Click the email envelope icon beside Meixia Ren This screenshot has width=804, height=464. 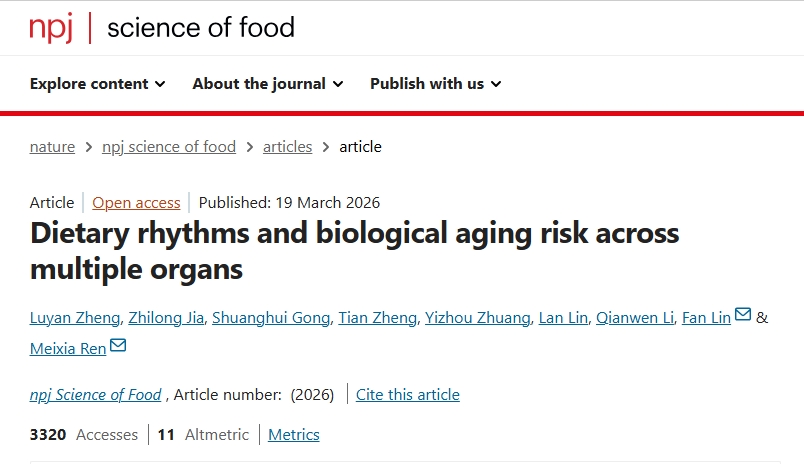118,346
